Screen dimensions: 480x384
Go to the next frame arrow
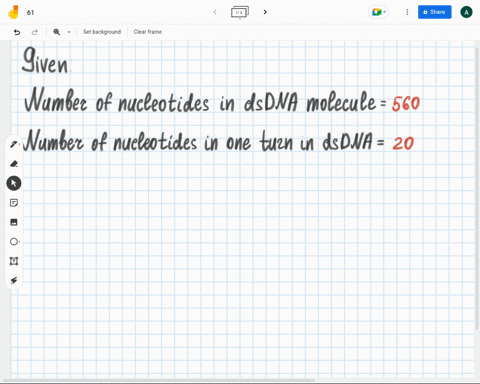(x=265, y=12)
